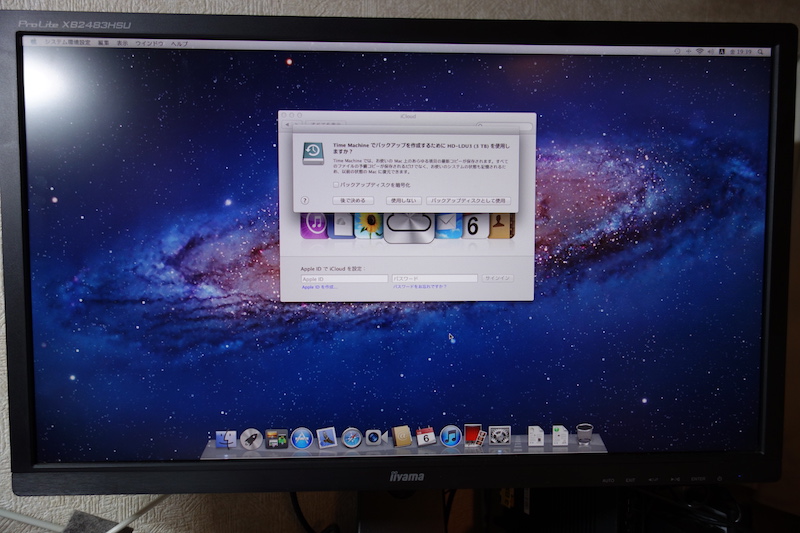Open Finder from the Dock
The height and width of the screenshot is (533, 800).
[x=226, y=439]
